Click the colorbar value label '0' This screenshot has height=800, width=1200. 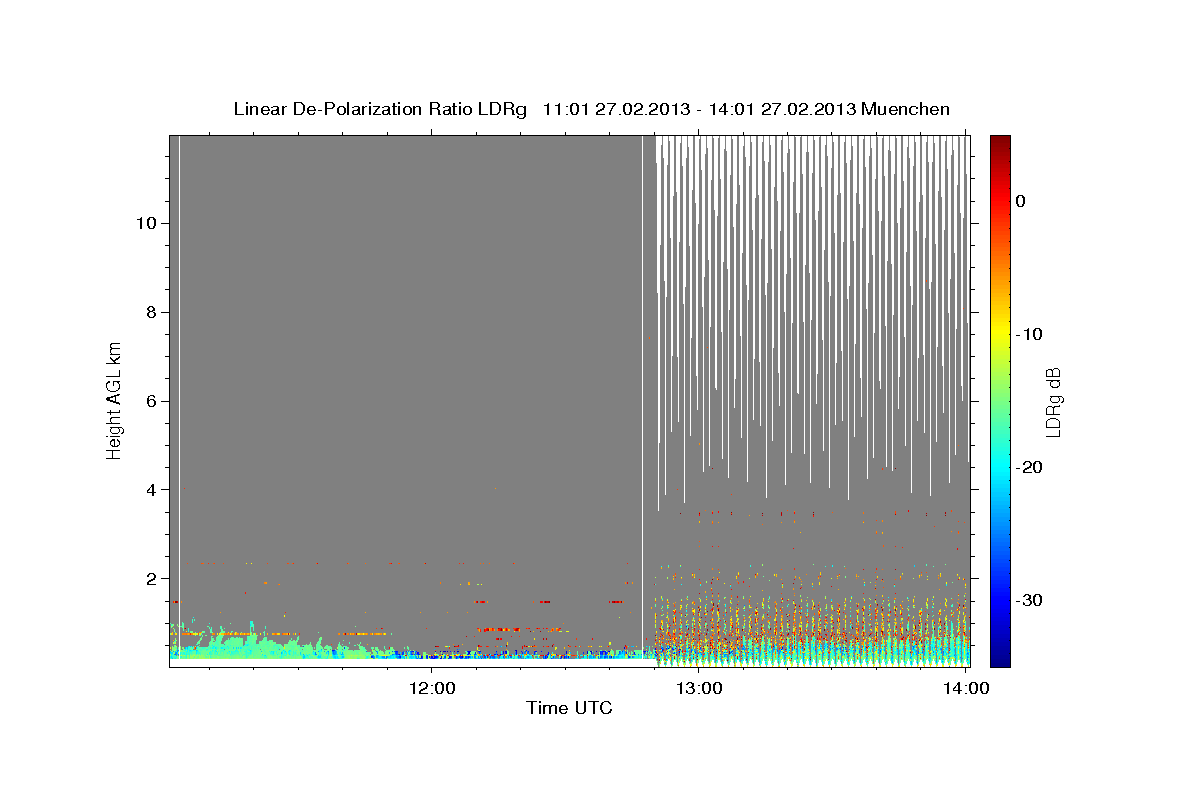click(1021, 201)
